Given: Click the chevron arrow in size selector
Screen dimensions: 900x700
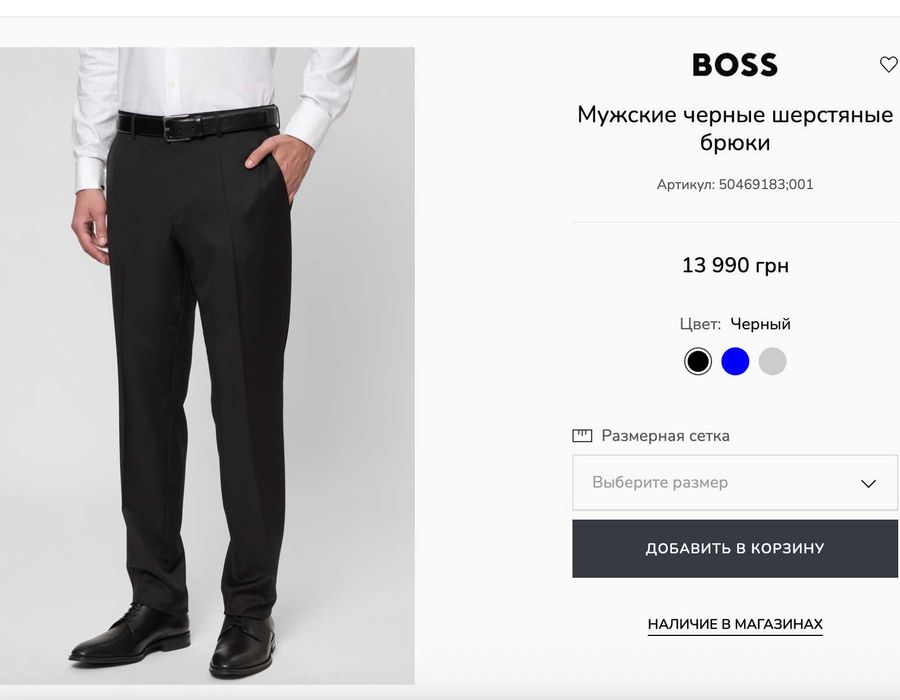Looking at the screenshot, I should [x=868, y=483].
